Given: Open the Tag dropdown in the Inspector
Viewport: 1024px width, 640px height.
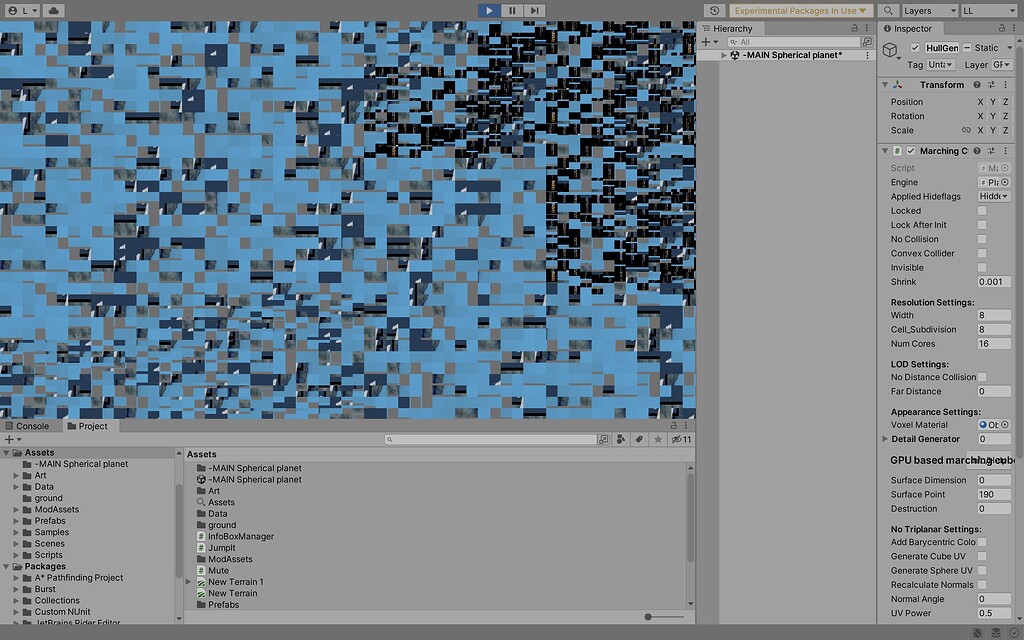Looking at the screenshot, I should (940, 64).
